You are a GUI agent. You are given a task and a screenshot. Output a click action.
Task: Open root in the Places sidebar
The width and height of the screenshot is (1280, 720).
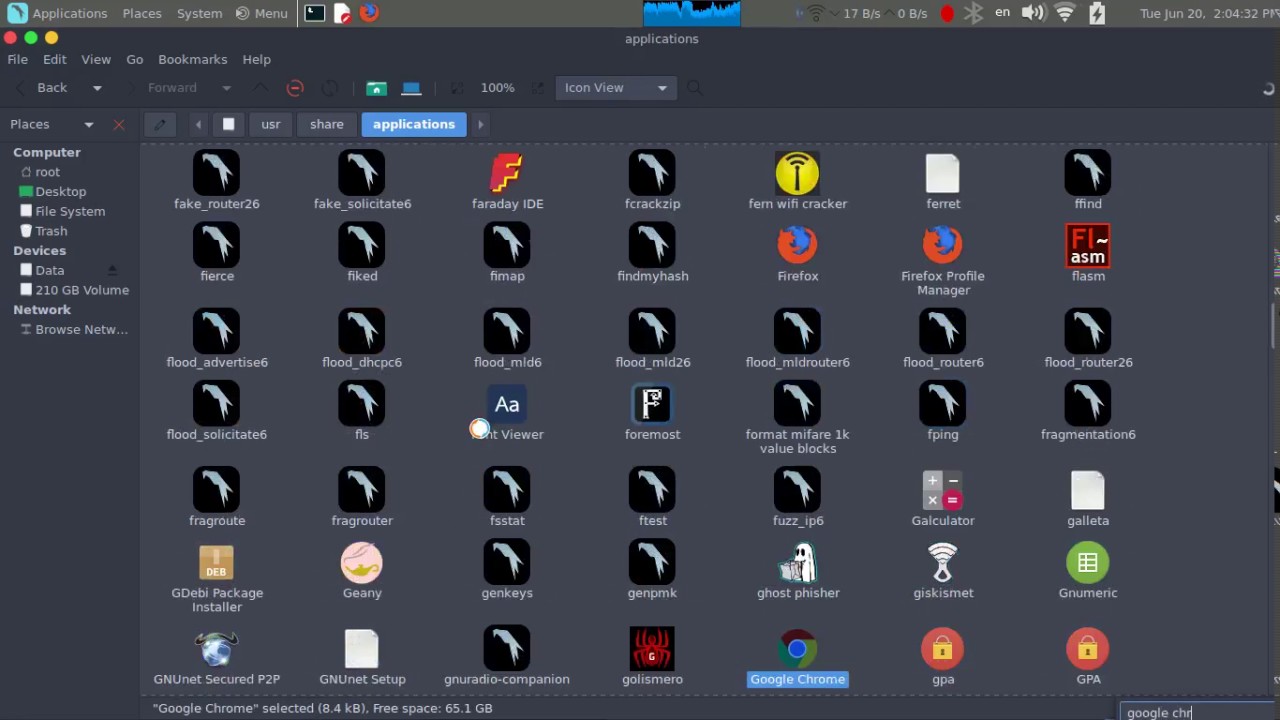(47, 172)
